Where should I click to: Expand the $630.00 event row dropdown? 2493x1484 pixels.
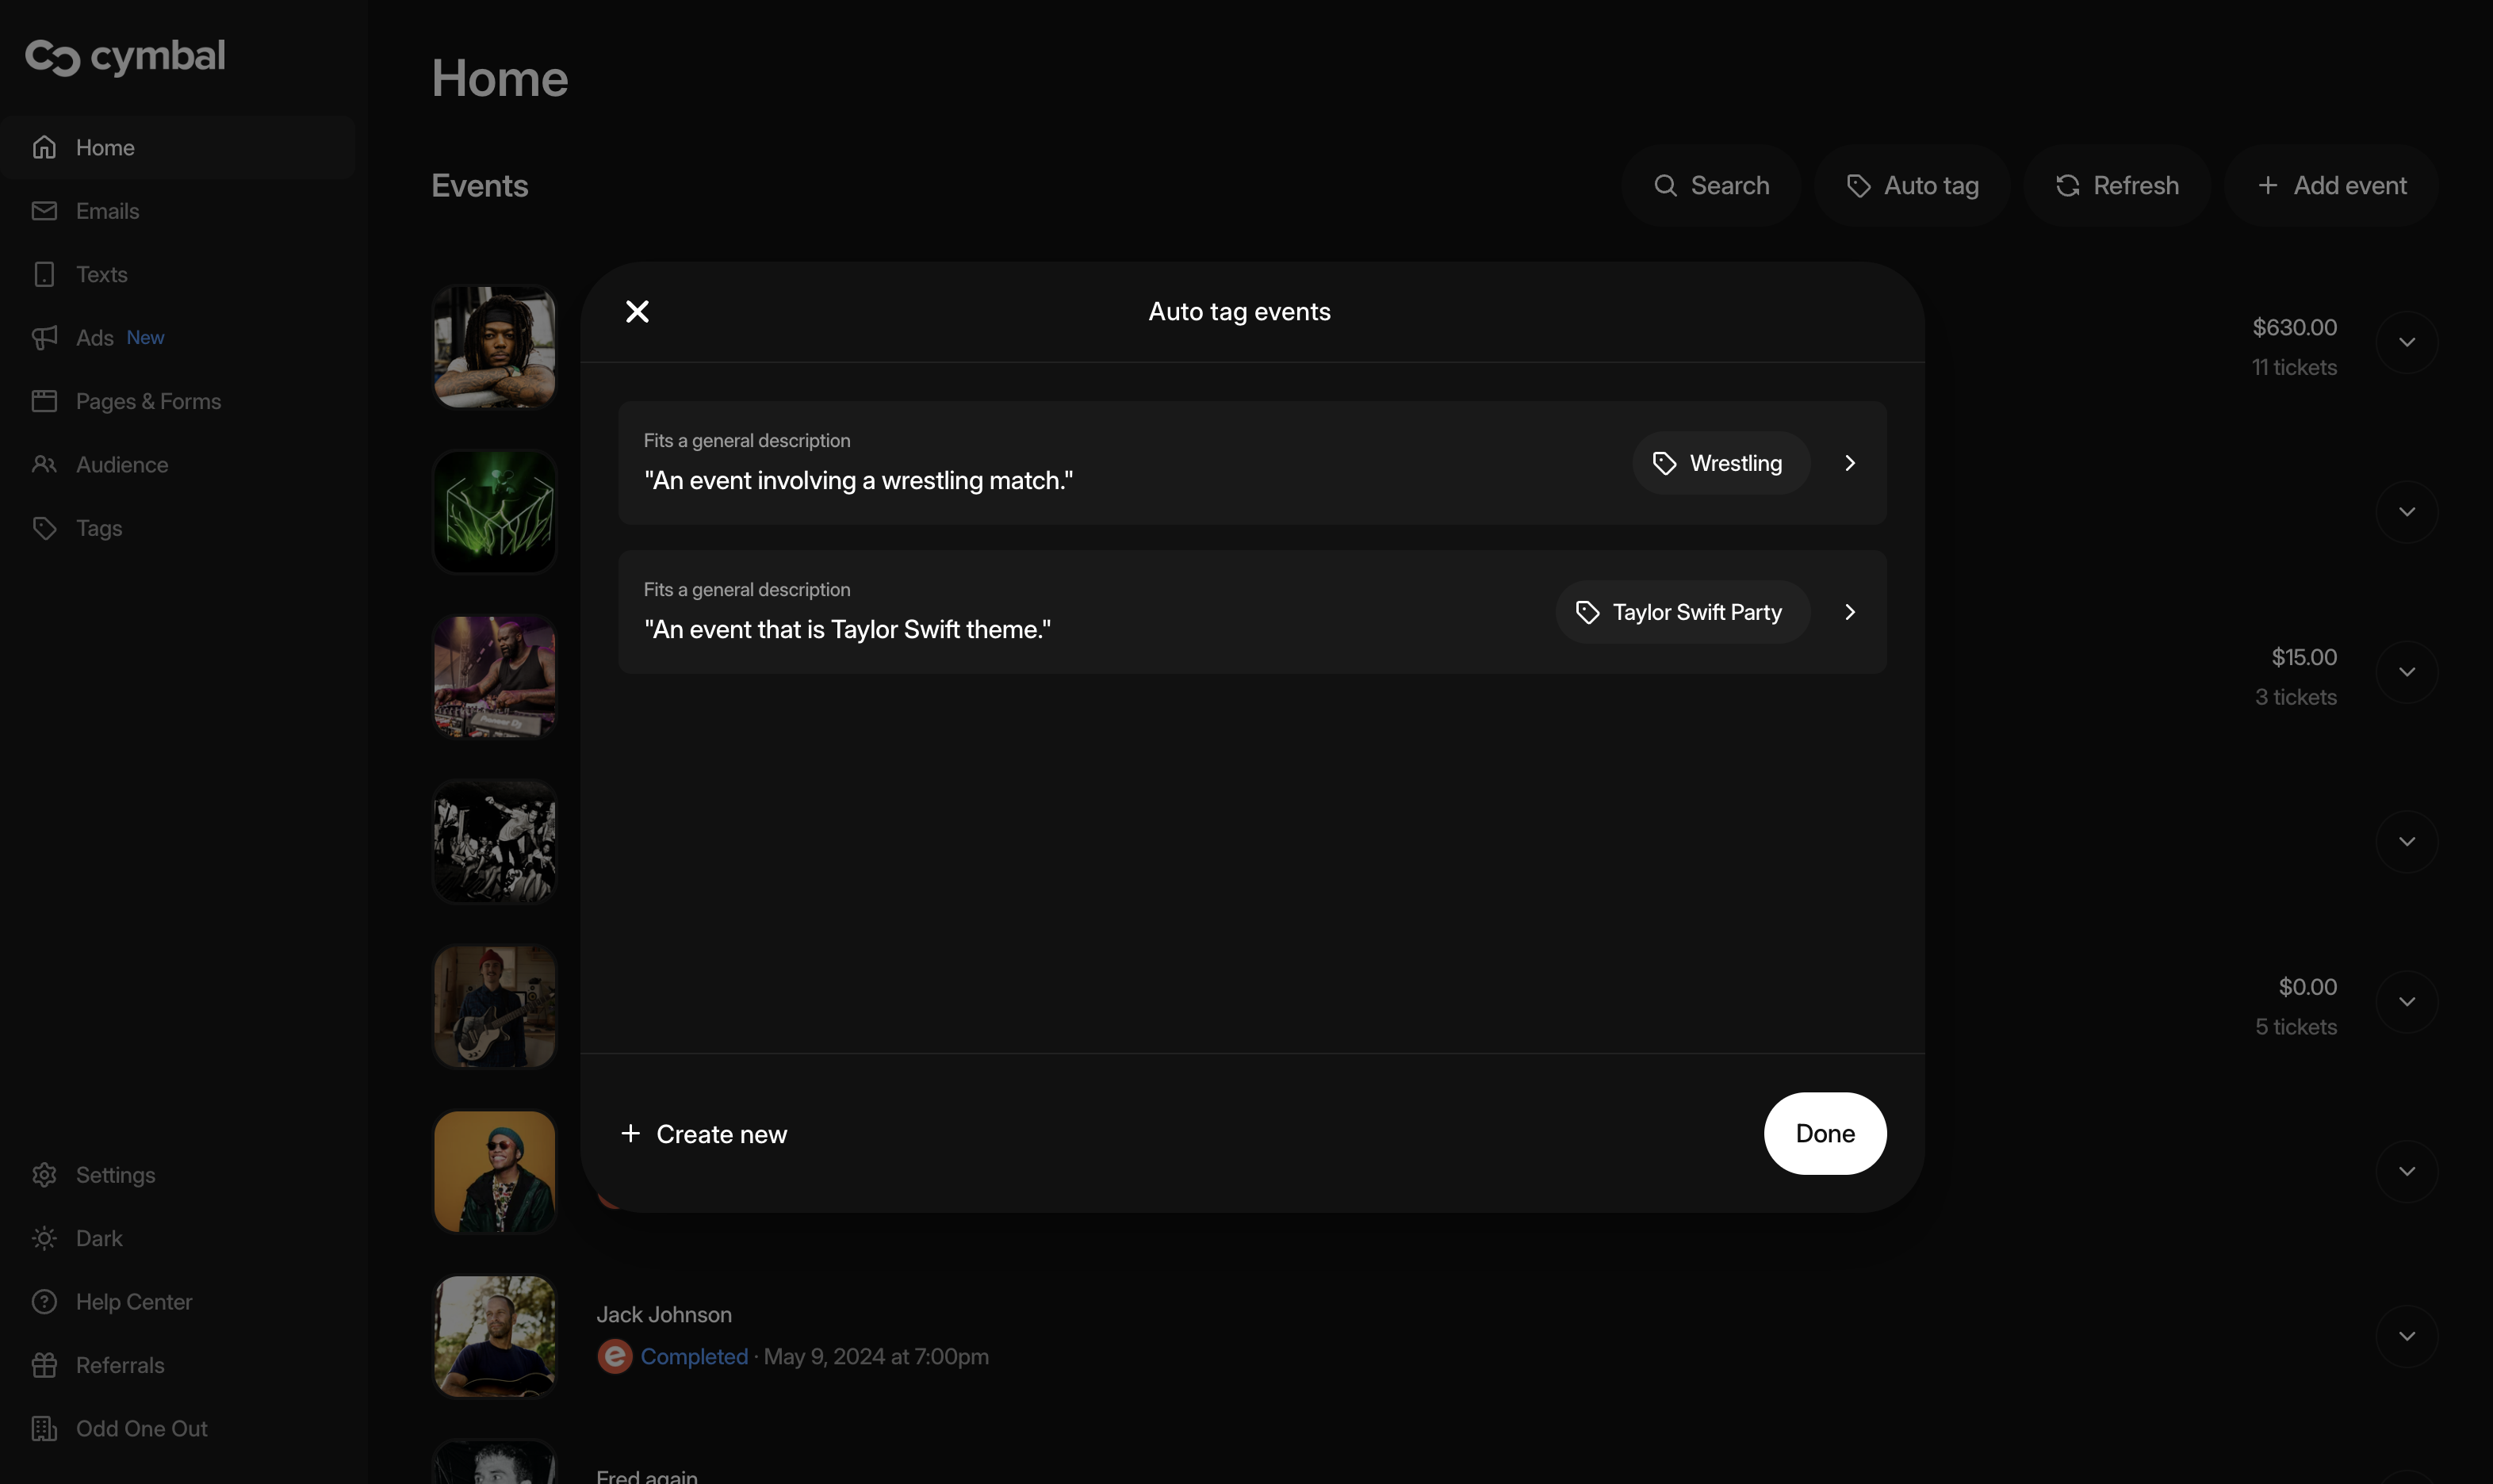coord(2406,342)
